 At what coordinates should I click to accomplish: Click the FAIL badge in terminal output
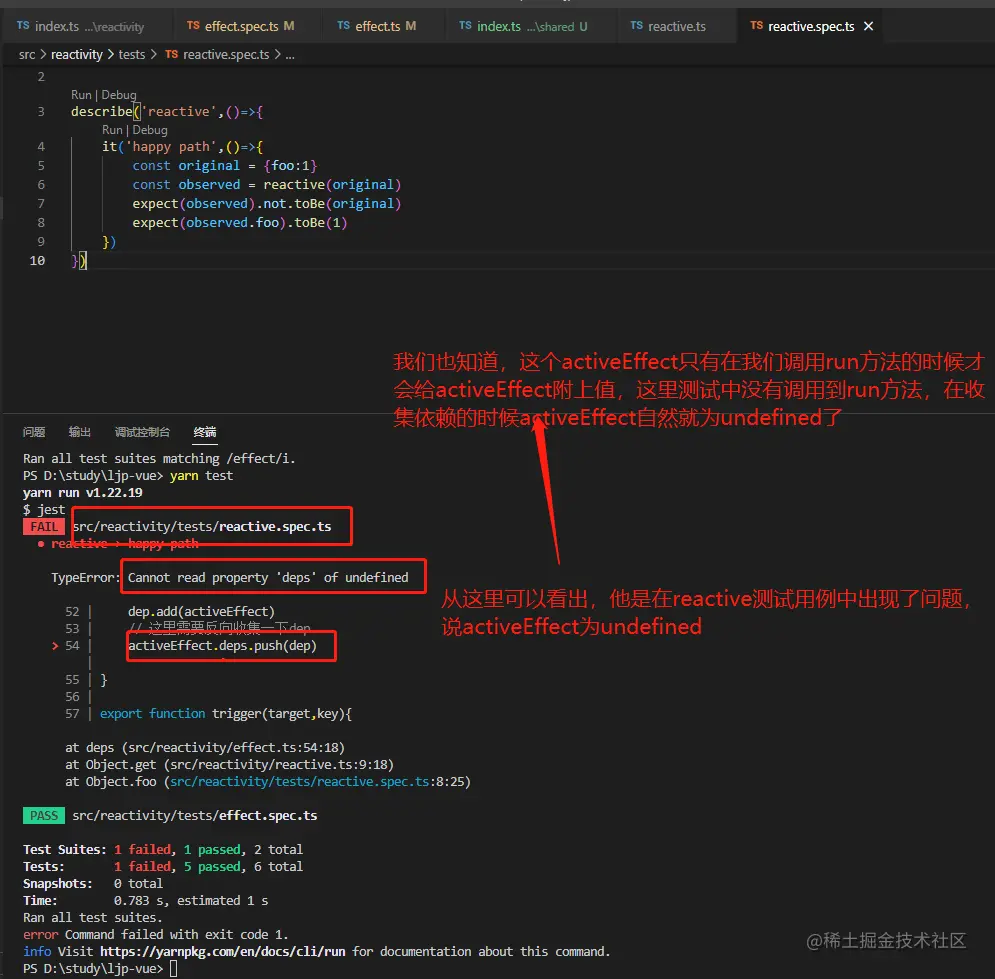point(44,527)
